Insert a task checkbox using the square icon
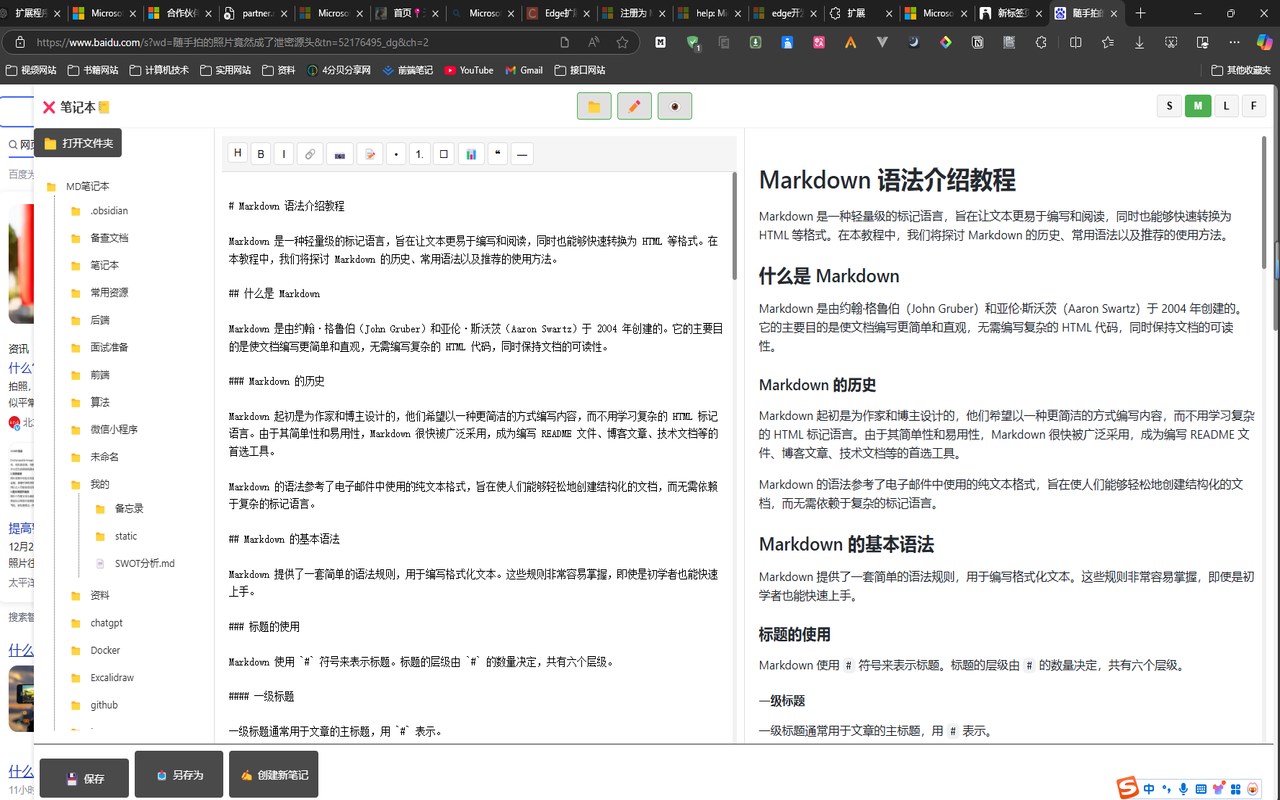This screenshot has width=1280, height=800. (x=445, y=154)
